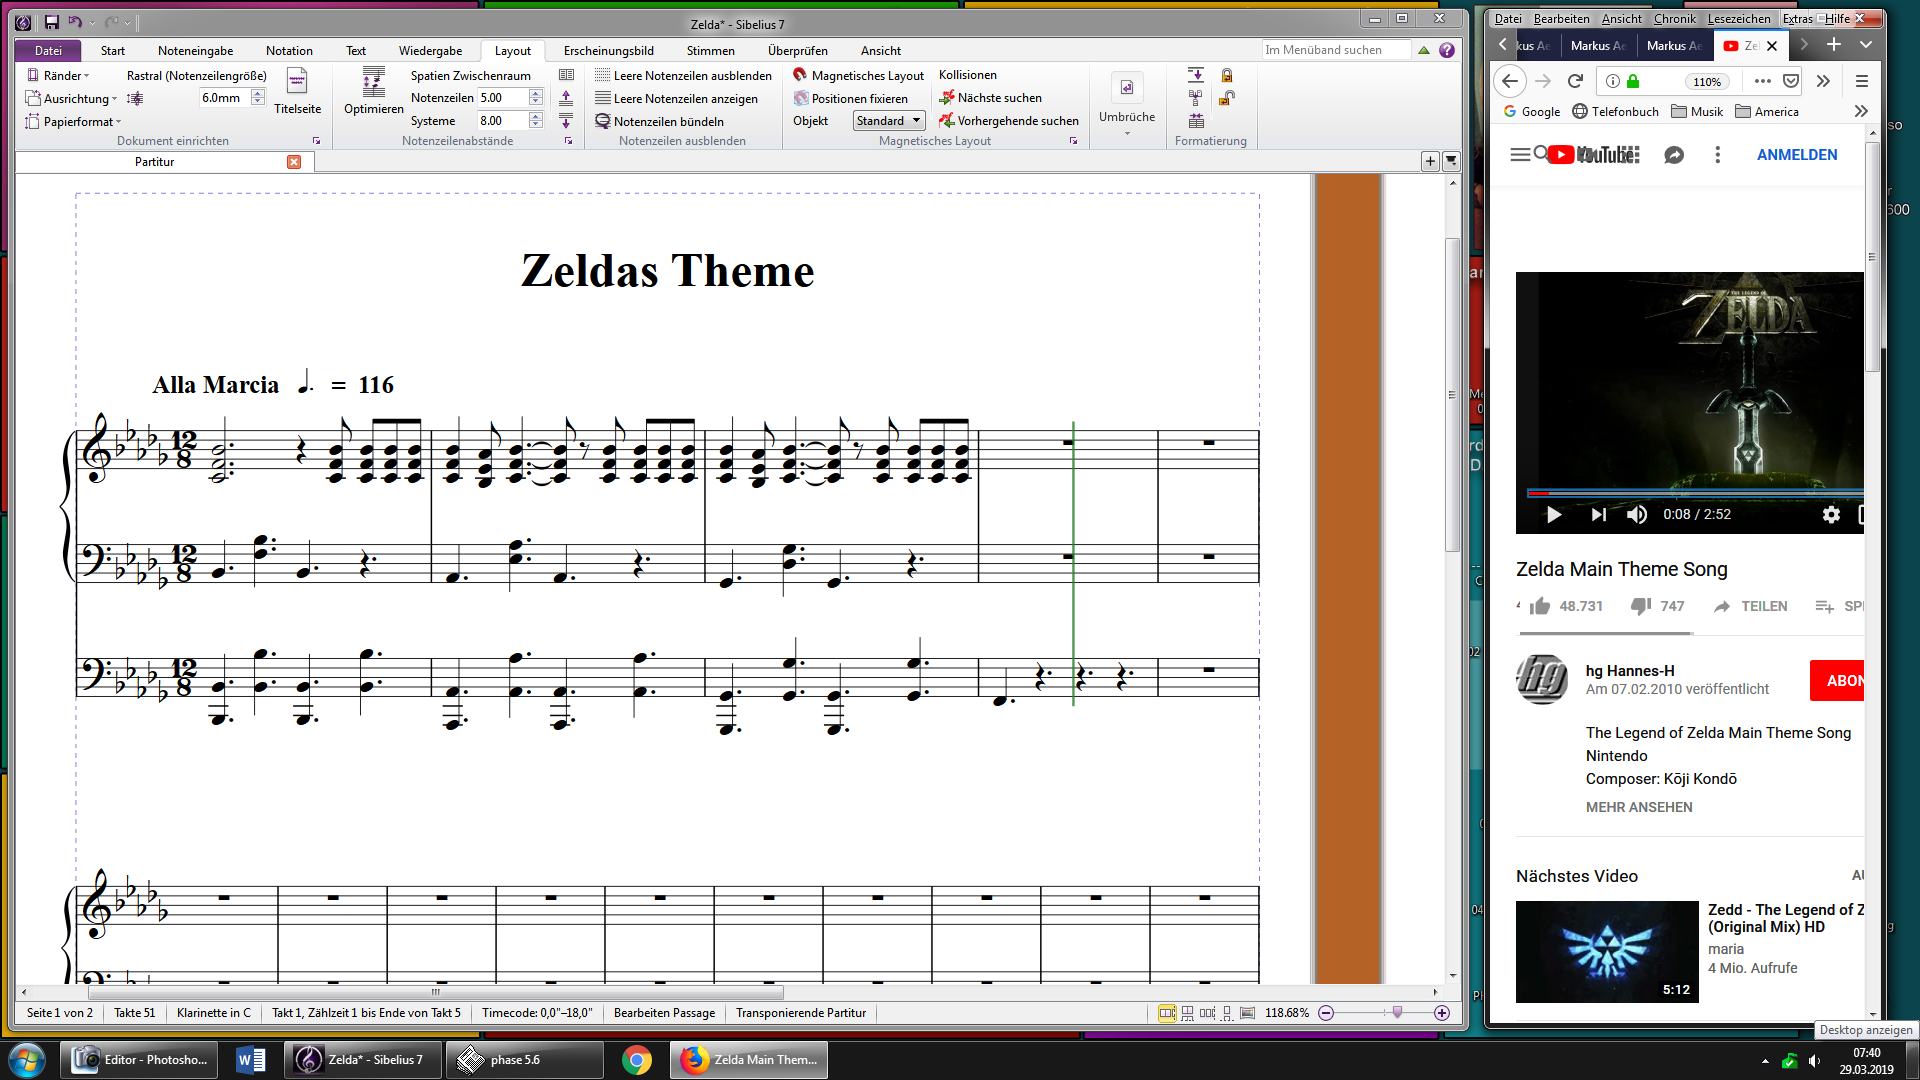Screen dimensions: 1920x1080
Task: Click the Magnetisches Layout magnet icon
Action: click(x=800, y=75)
